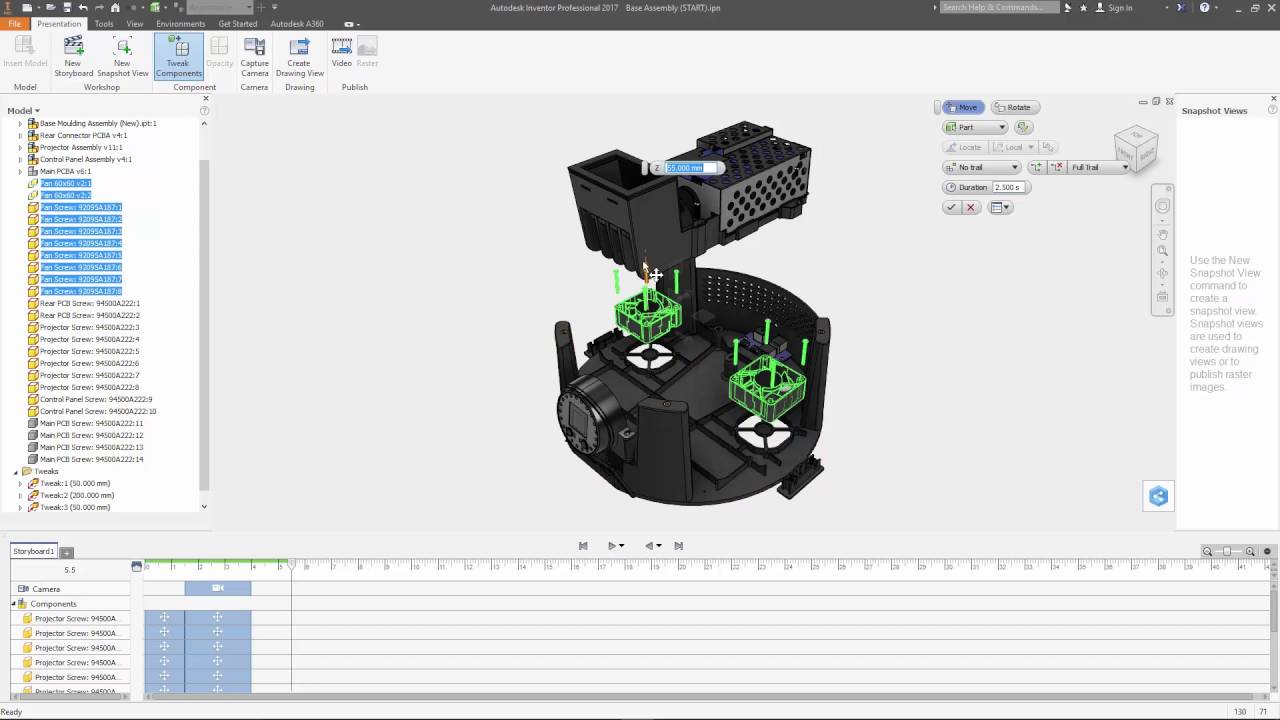The width and height of the screenshot is (1280, 720).
Task: Click the search binoculars icon in the title bar
Action: point(1068,8)
